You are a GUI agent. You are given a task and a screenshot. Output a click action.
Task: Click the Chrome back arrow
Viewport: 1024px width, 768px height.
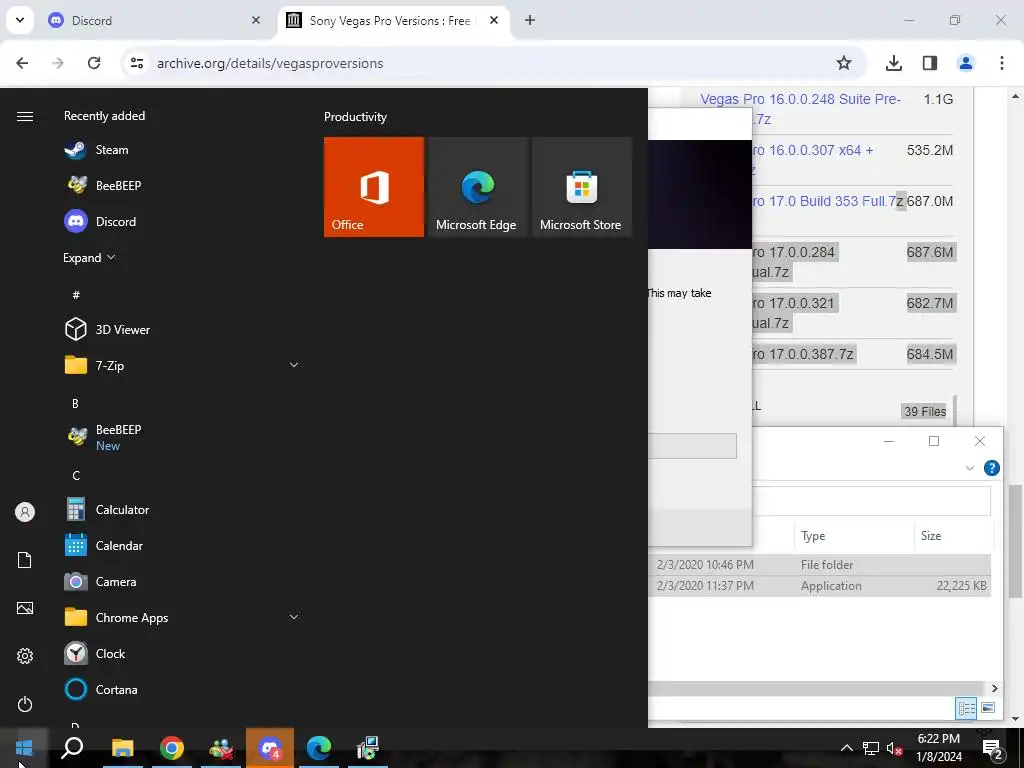coord(22,63)
